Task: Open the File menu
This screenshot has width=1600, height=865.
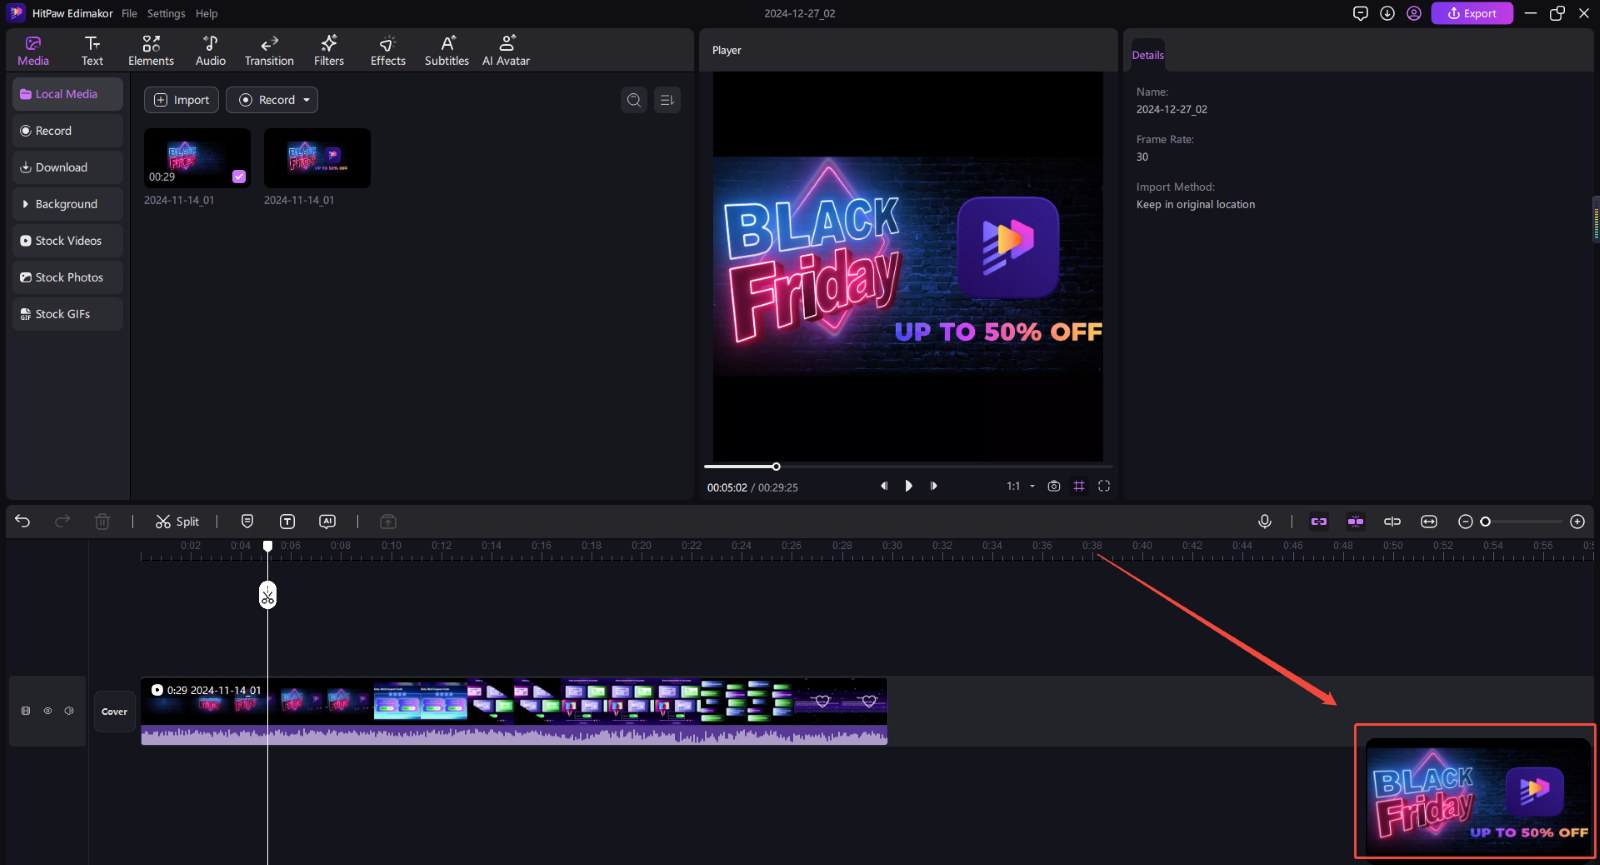Action: [x=129, y=14]
